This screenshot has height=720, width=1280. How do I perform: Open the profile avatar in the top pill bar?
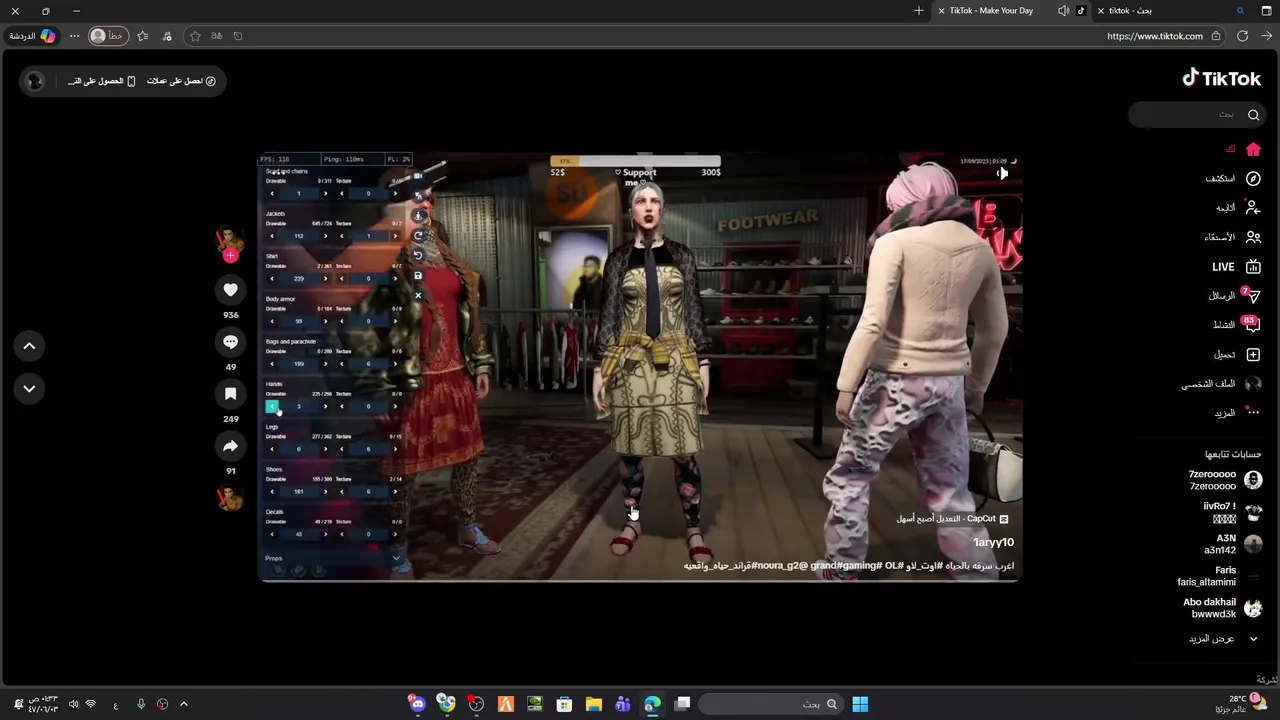[x=35, y=81]
